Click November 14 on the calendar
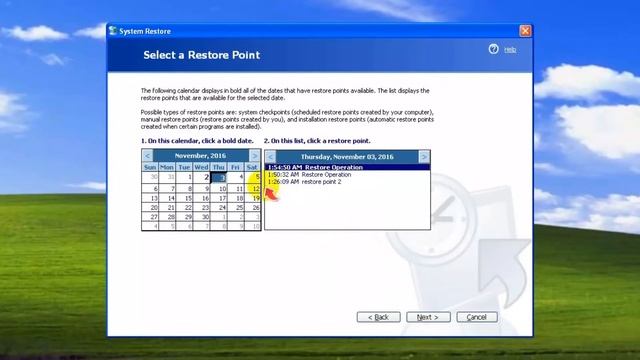Screen dimensions: 640x360 click(x=167, y=198)
